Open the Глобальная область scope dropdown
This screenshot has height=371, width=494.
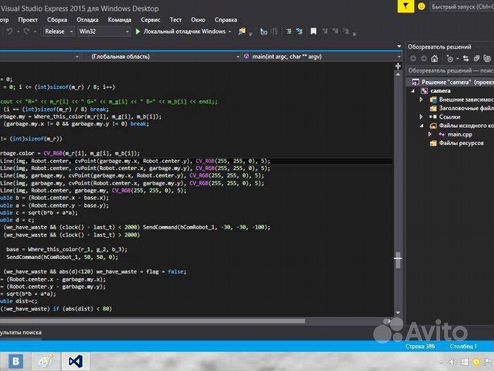click(x=160, y=57)
